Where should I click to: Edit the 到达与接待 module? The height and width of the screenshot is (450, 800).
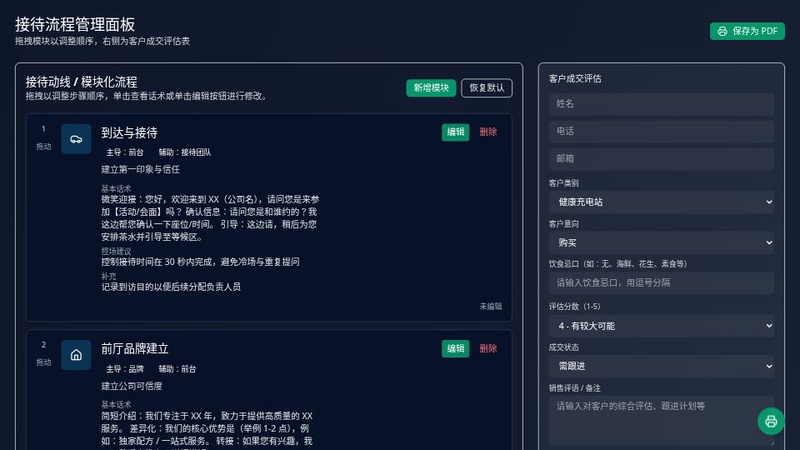455,132
